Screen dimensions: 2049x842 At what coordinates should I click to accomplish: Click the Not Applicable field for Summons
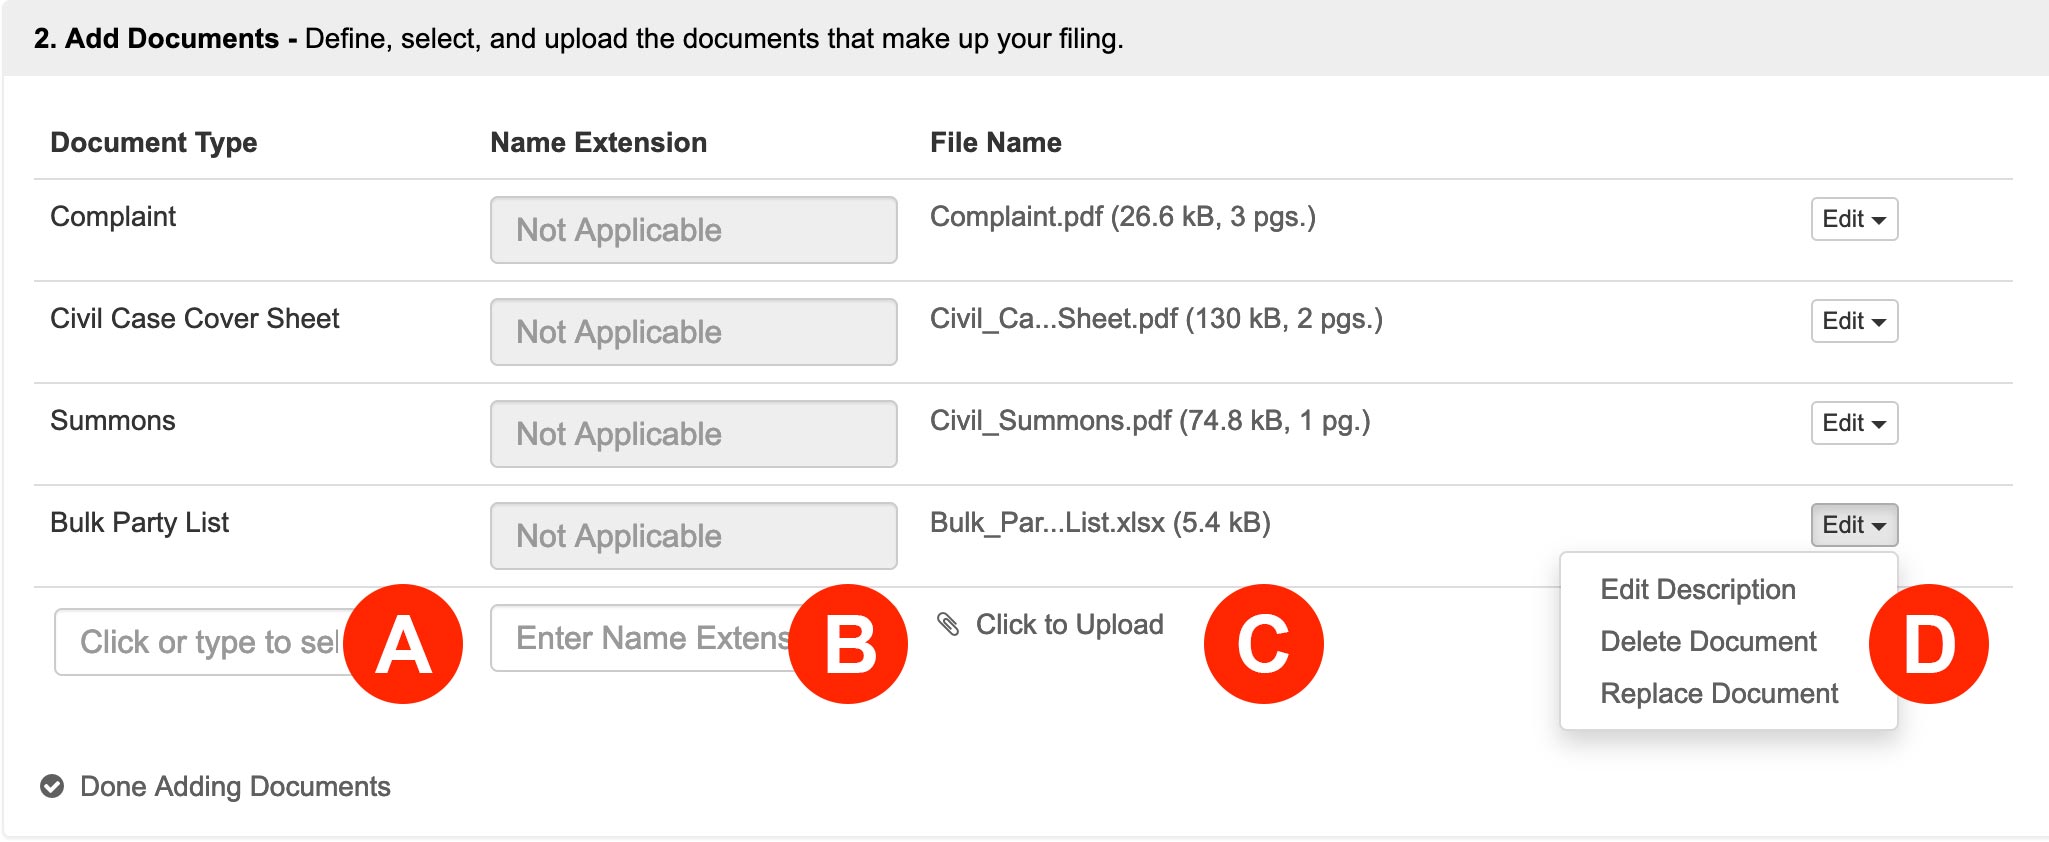(694, 434)
